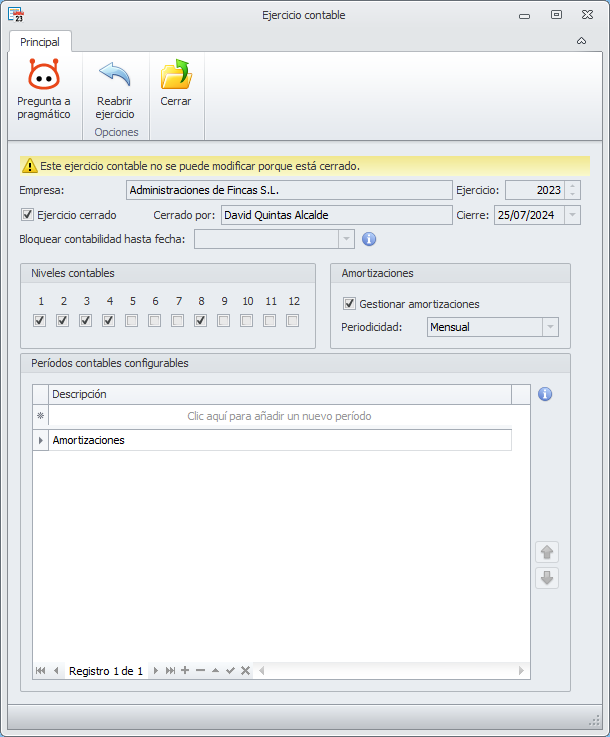The height and width of the screenshot is (737, 610).
Task: Click the Cerrar folder icon
Action: point(176,74)
